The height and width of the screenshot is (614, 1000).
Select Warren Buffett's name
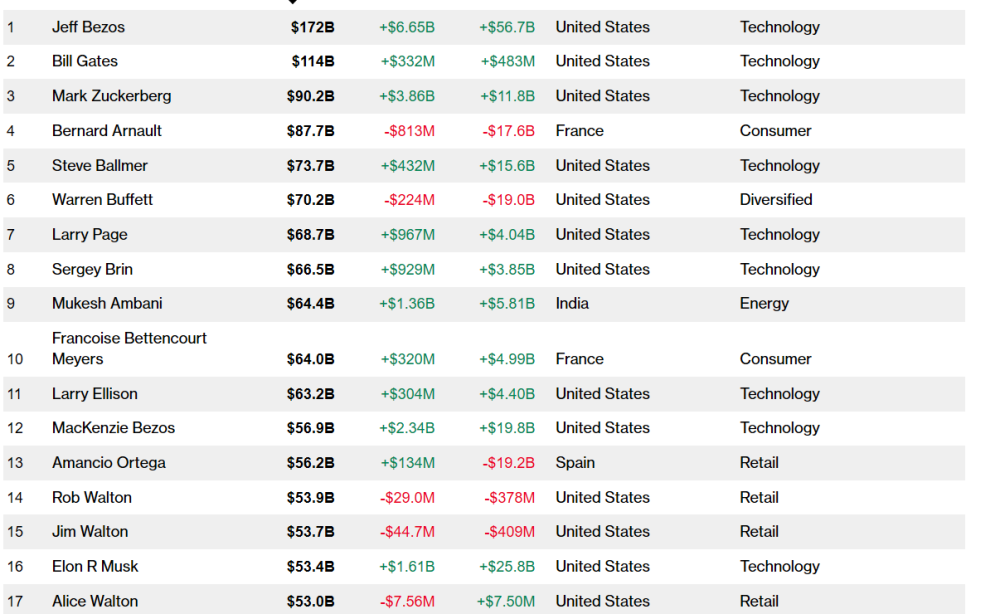[x=102, y=199]
